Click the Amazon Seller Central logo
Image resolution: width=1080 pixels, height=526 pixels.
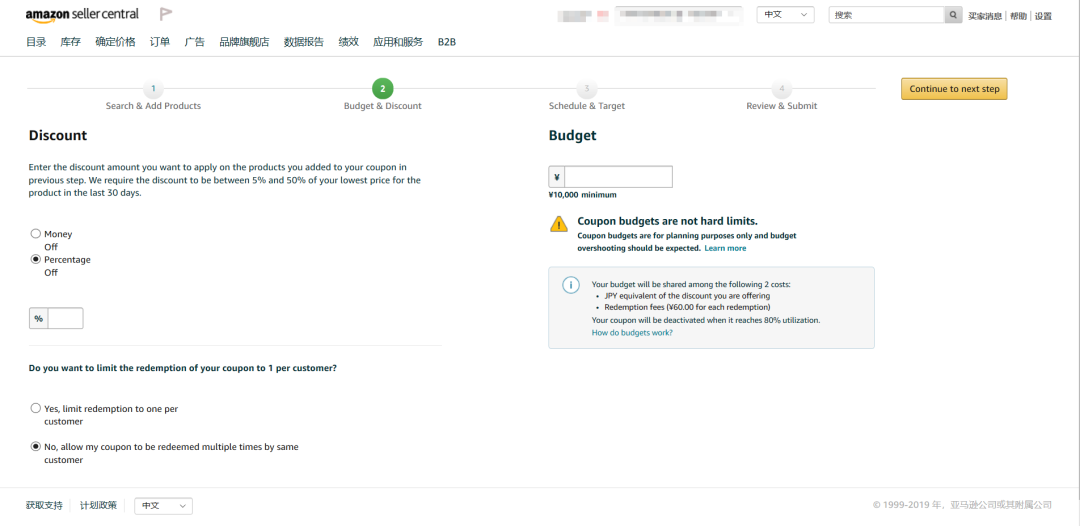tap(82, 15)
